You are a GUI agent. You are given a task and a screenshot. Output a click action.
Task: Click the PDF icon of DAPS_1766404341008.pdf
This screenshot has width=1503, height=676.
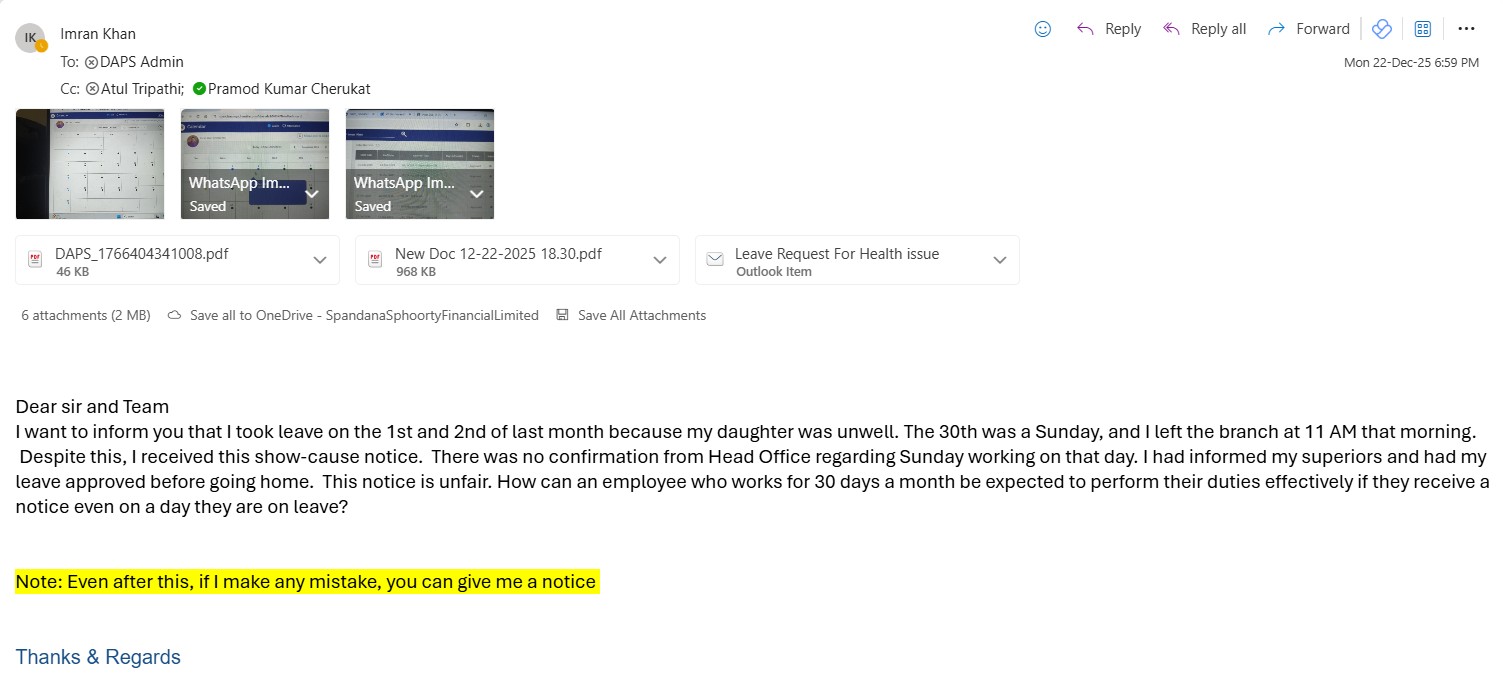tap(36, 260)
